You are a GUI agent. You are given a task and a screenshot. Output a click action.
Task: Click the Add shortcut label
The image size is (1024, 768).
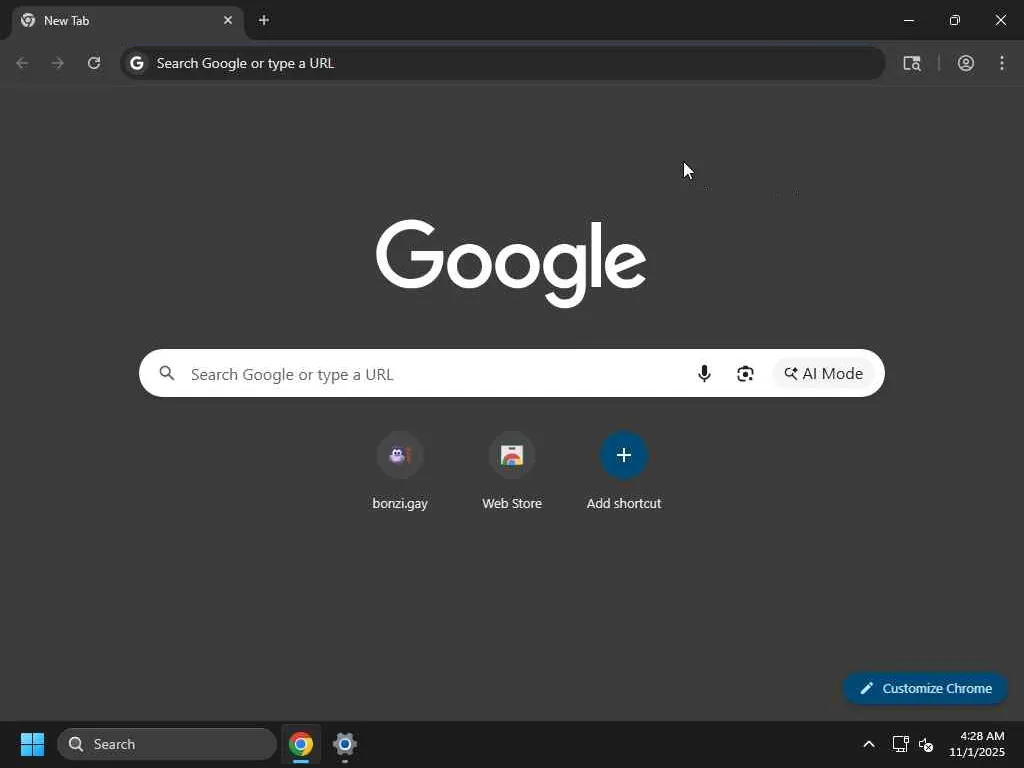tap(624, 504)
